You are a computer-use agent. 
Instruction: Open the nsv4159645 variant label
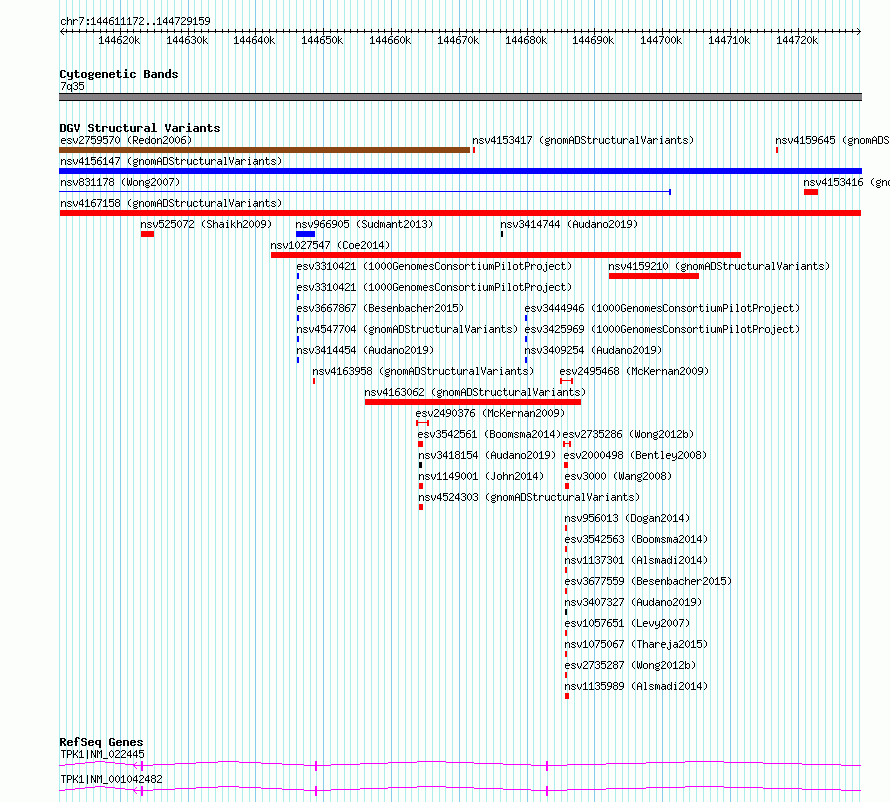coord(832,140)
